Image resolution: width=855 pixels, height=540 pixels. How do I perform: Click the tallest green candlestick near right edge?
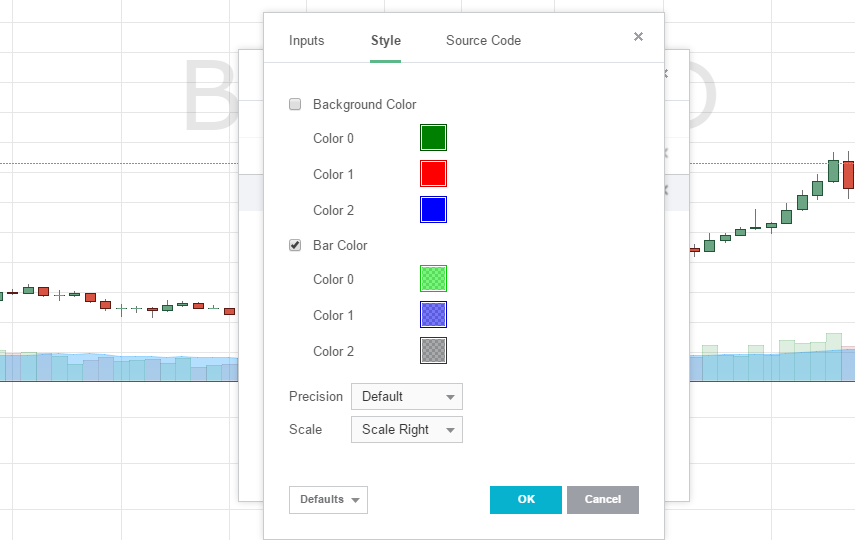(833, 170)
